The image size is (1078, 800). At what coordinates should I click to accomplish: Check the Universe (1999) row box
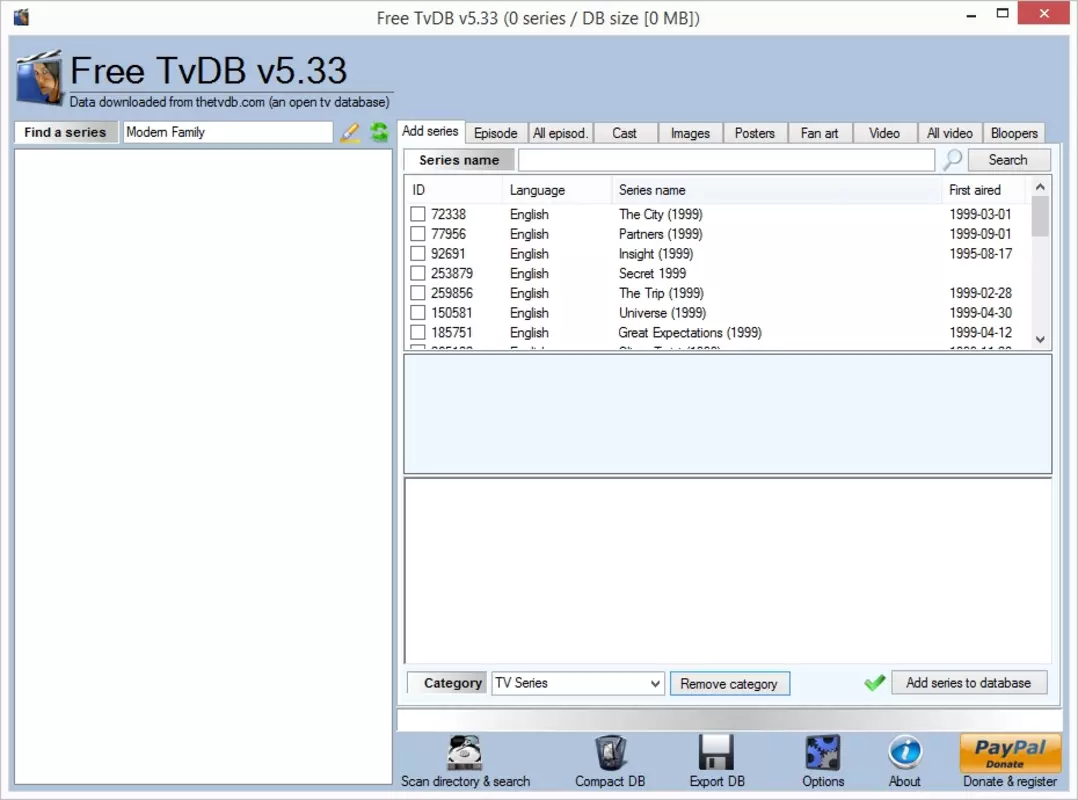point(417,313)
